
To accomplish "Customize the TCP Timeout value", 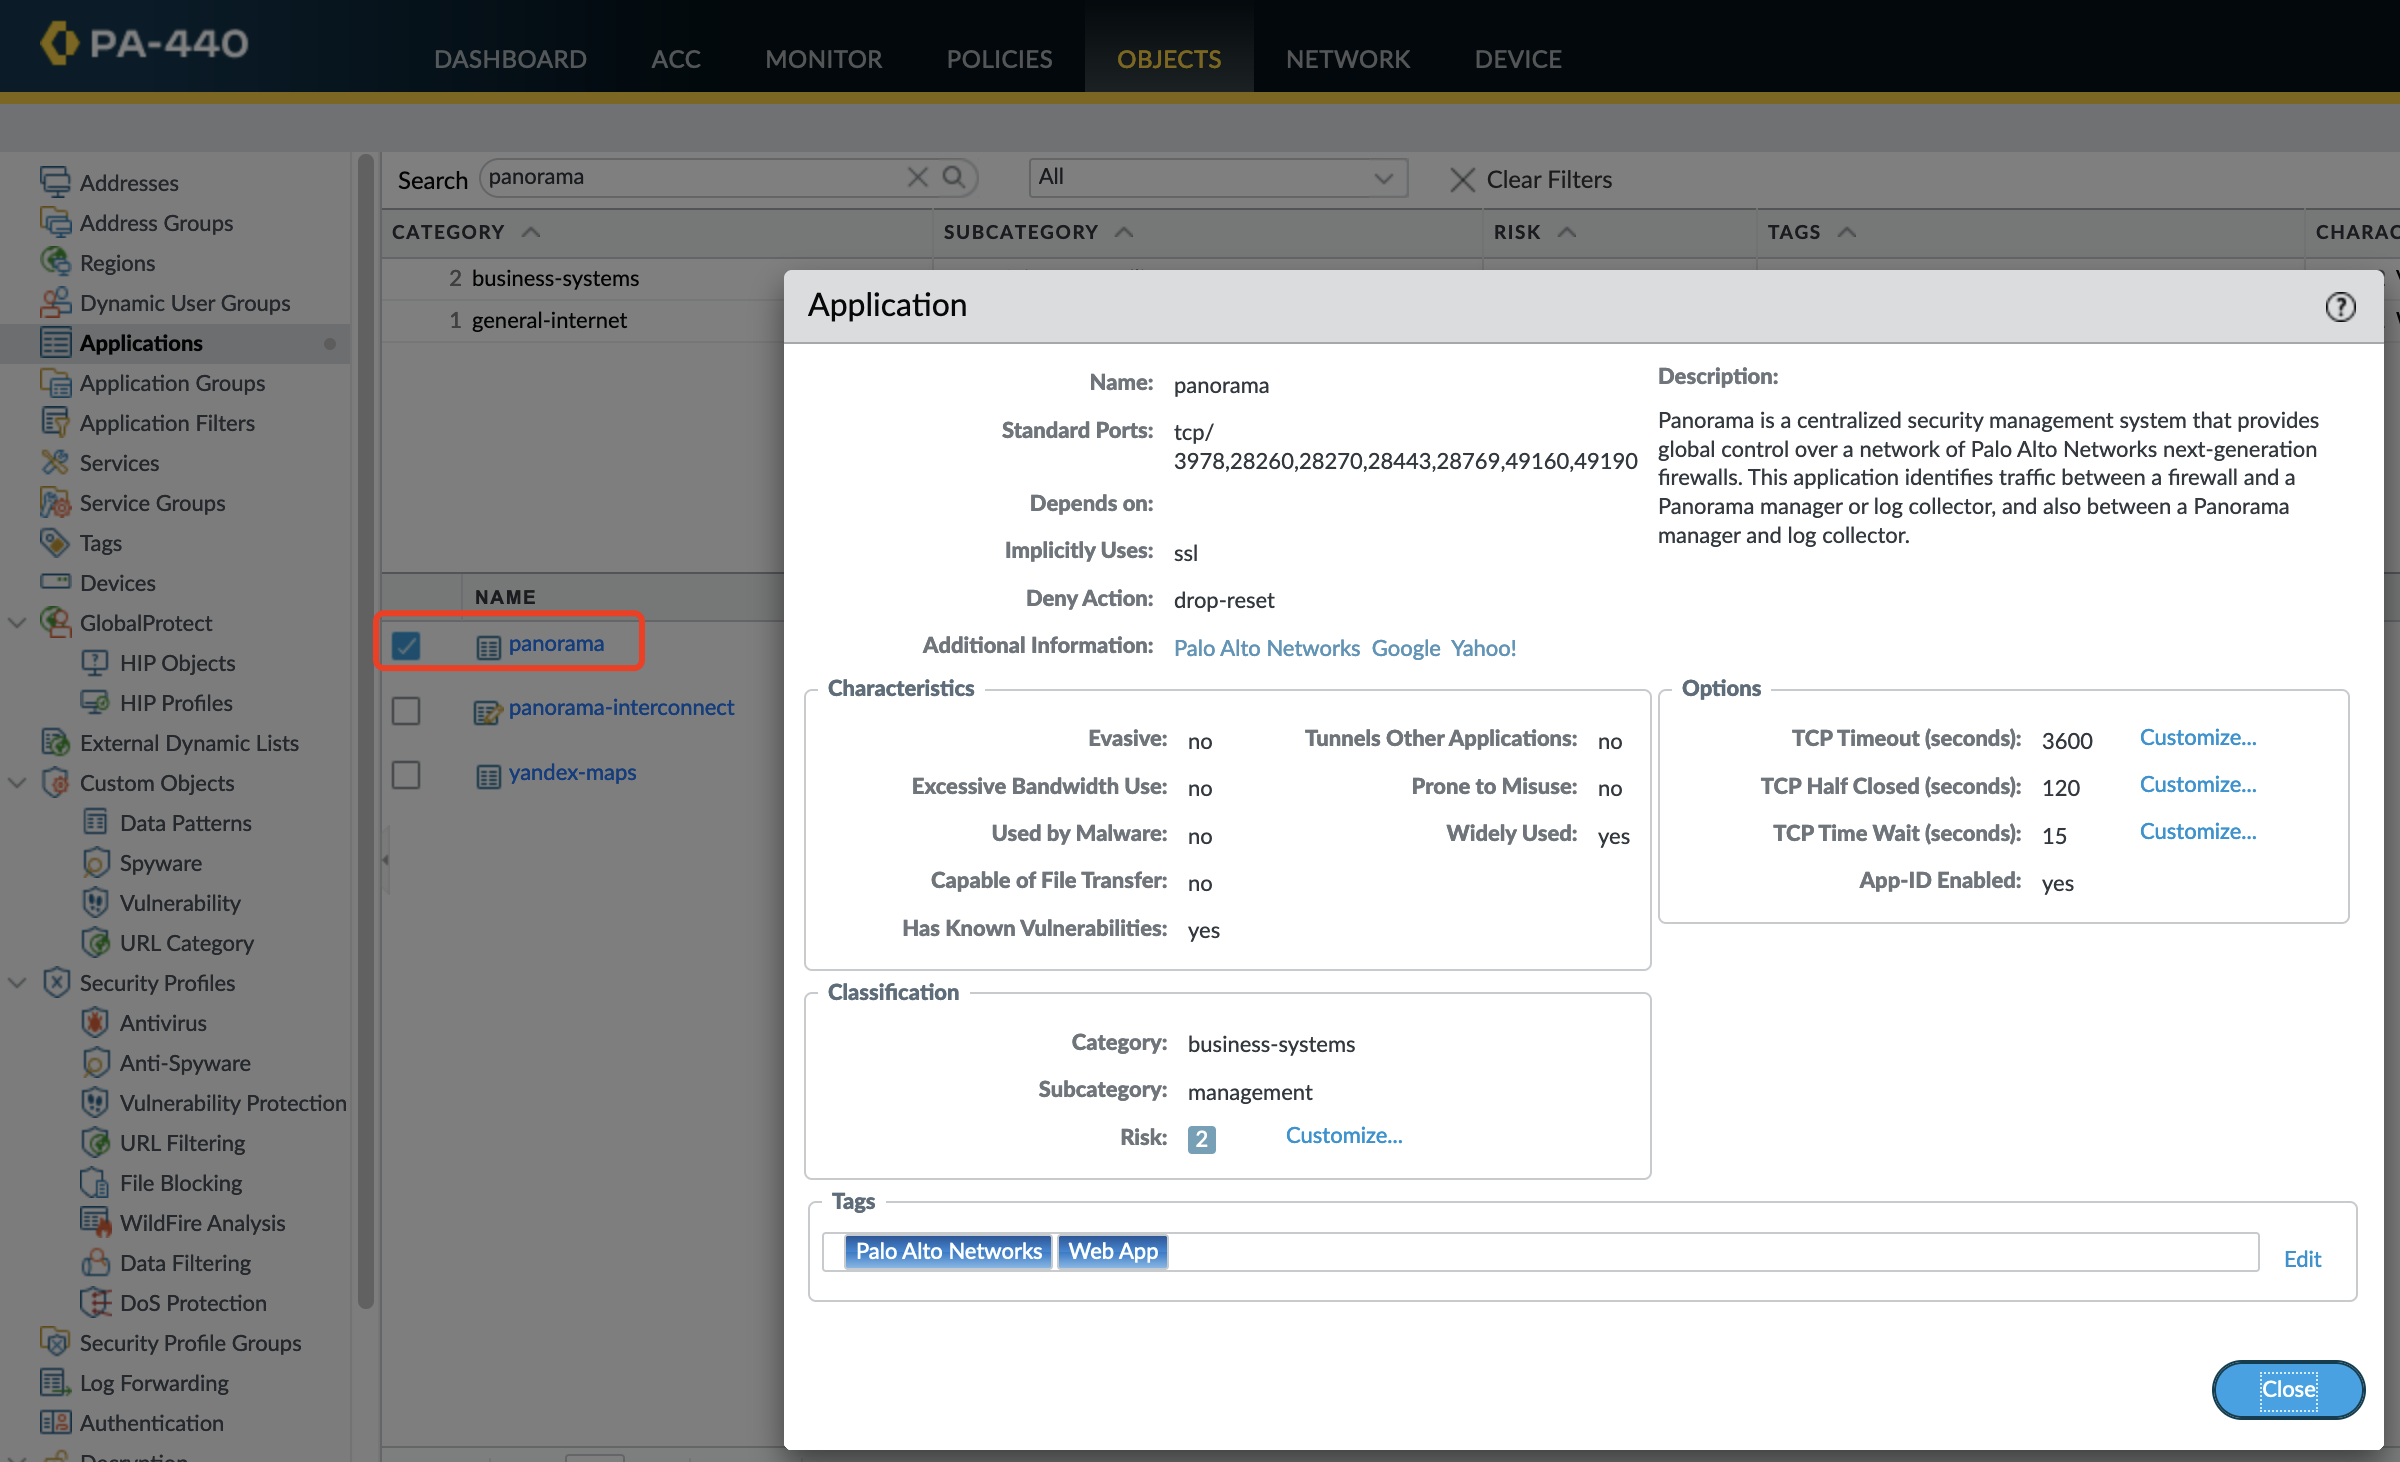I will [x=2197, y=737].
